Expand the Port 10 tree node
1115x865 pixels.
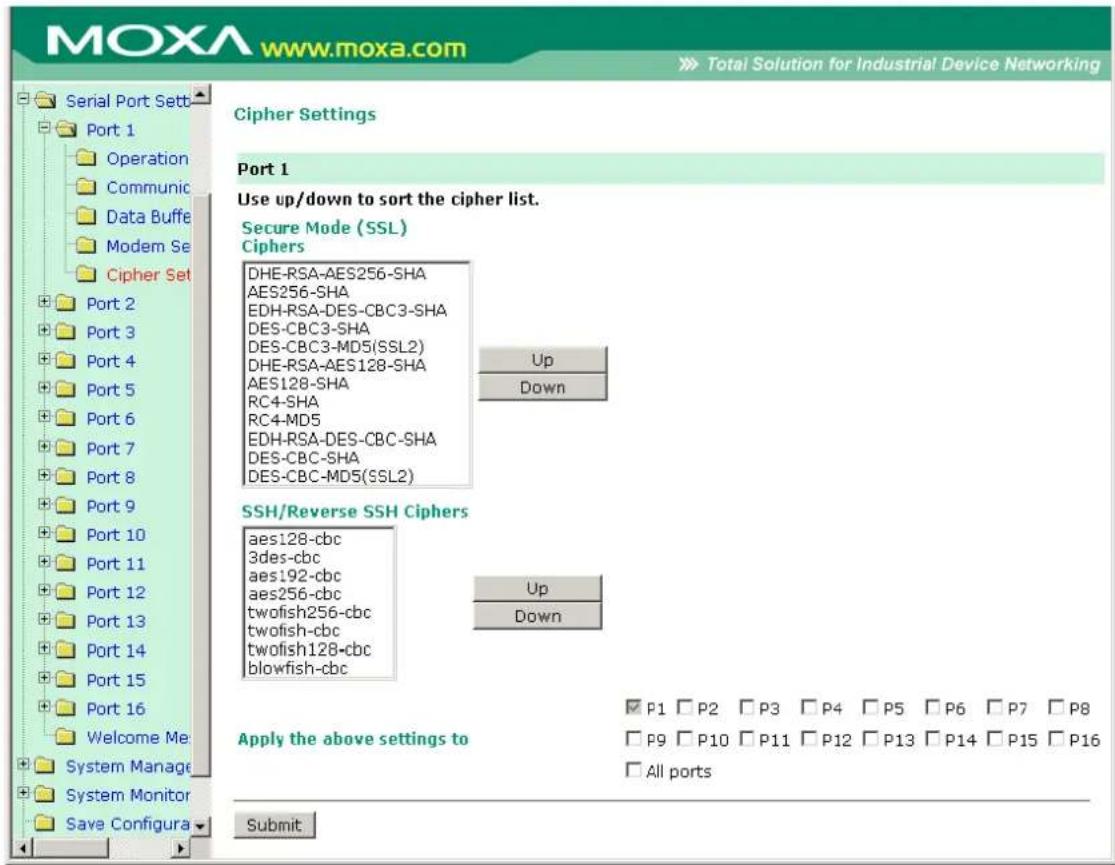click(x=44, y=532)
